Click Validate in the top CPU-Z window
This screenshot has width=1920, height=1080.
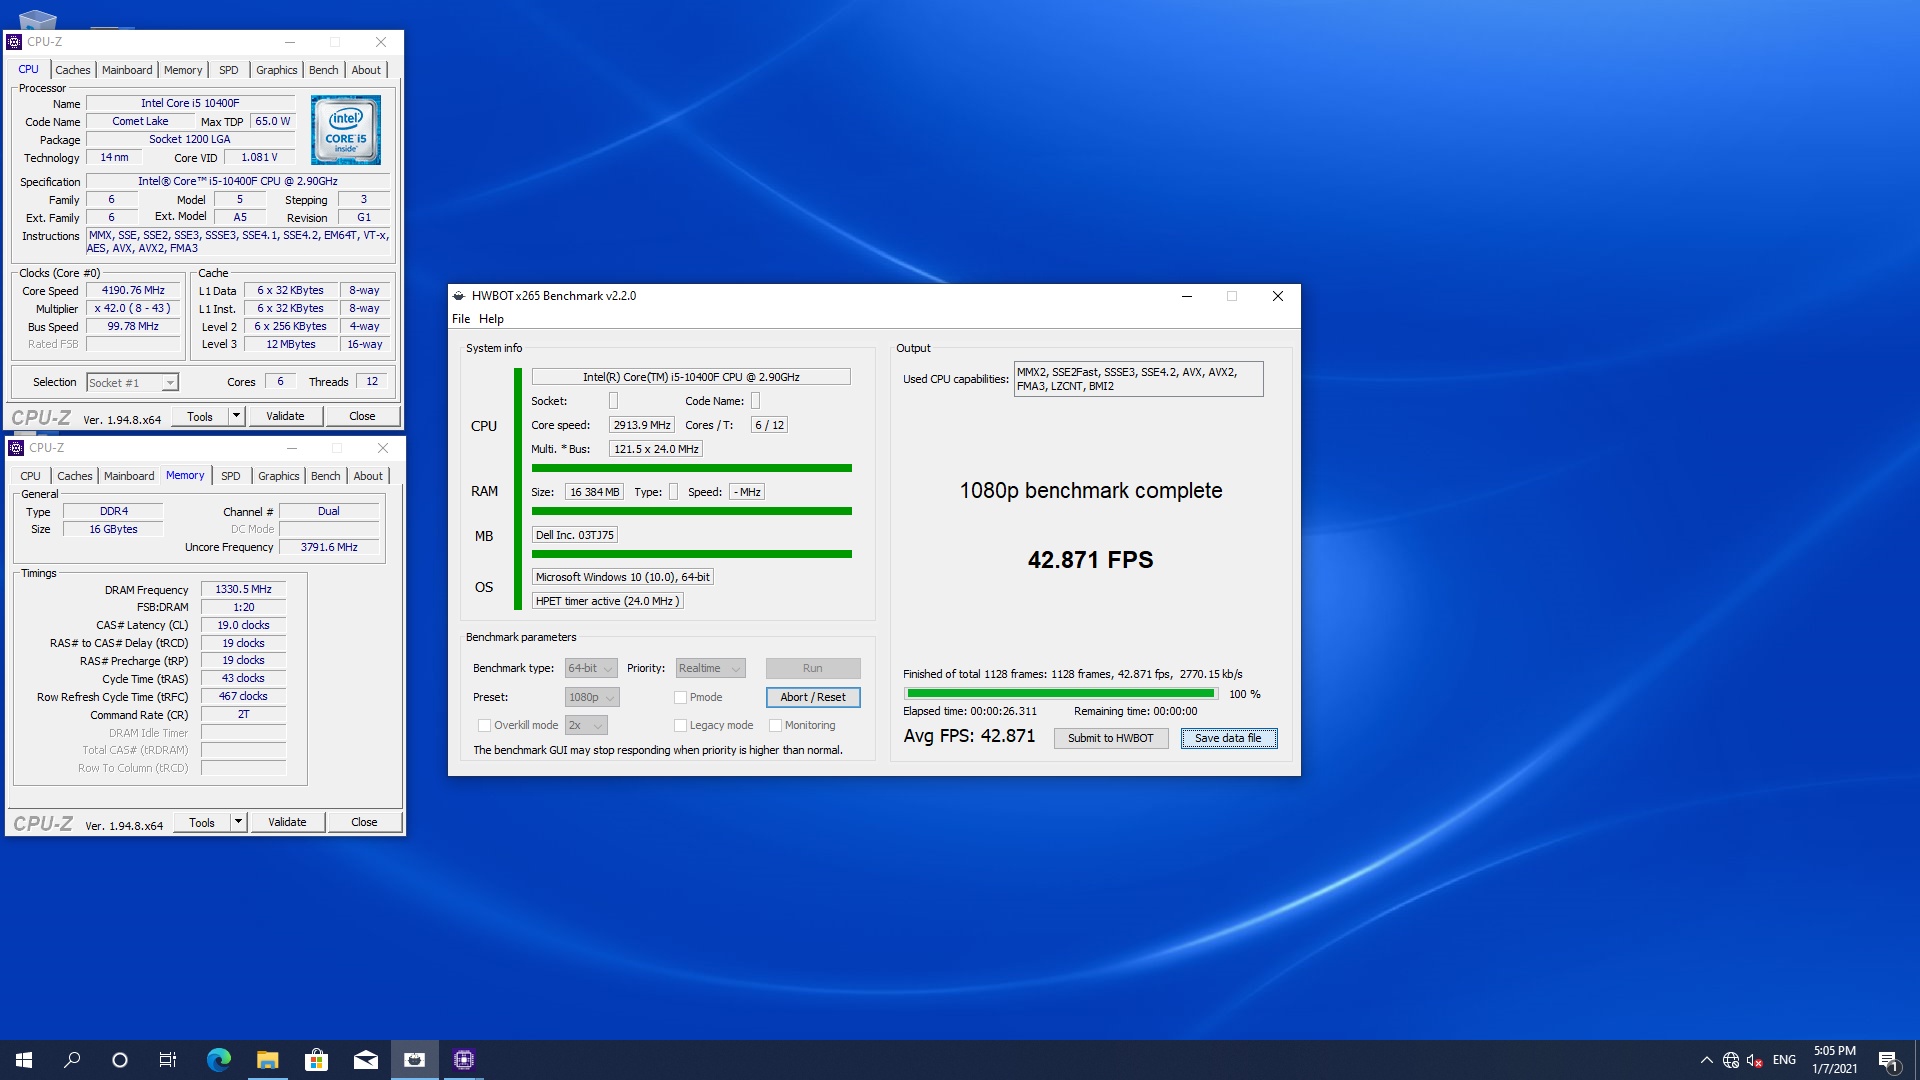tap(285, 416)
